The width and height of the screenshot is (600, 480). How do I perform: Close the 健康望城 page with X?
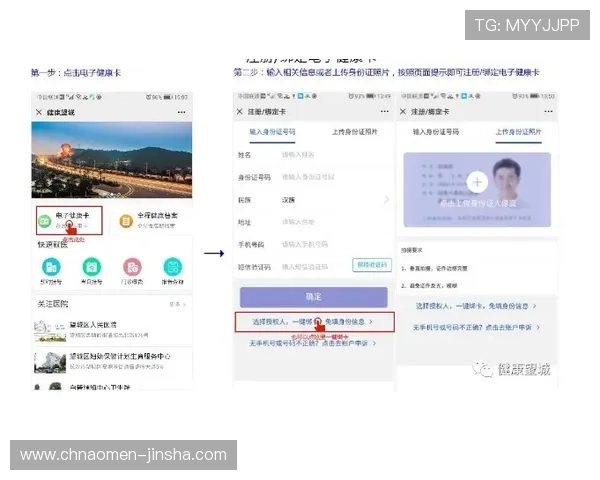(x=39, y=112)
